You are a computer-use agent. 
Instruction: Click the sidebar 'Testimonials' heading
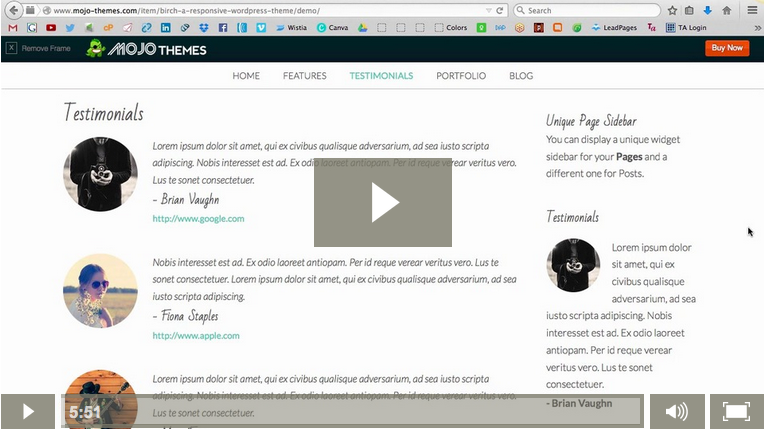click(572, 217)
